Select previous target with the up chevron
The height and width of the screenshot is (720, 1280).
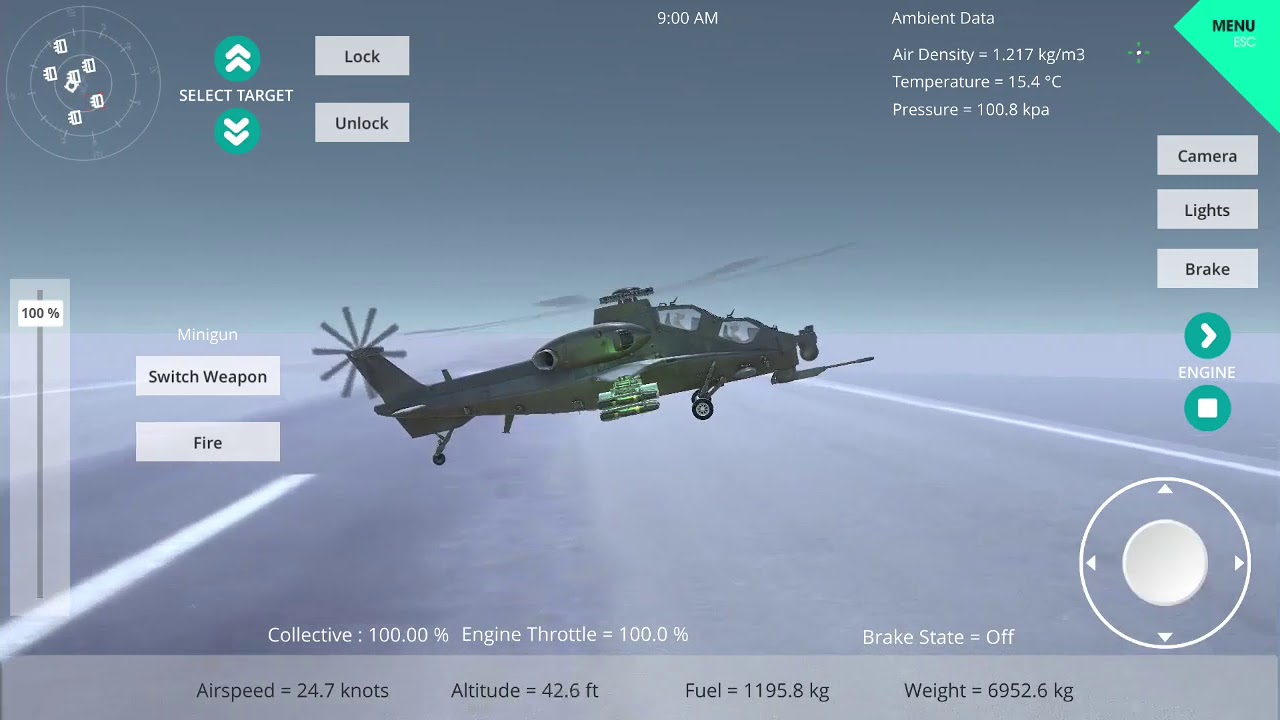coord(237,60)
